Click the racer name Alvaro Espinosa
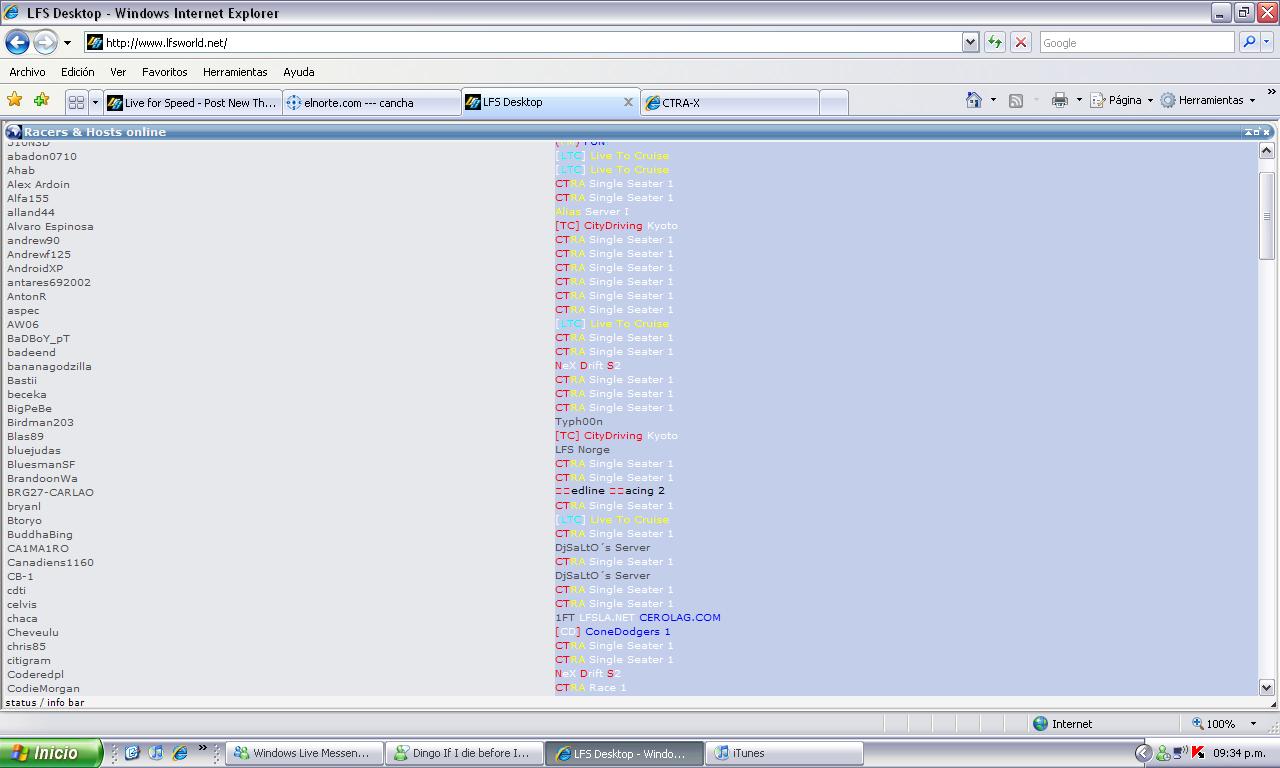 [x=50, y=226]
